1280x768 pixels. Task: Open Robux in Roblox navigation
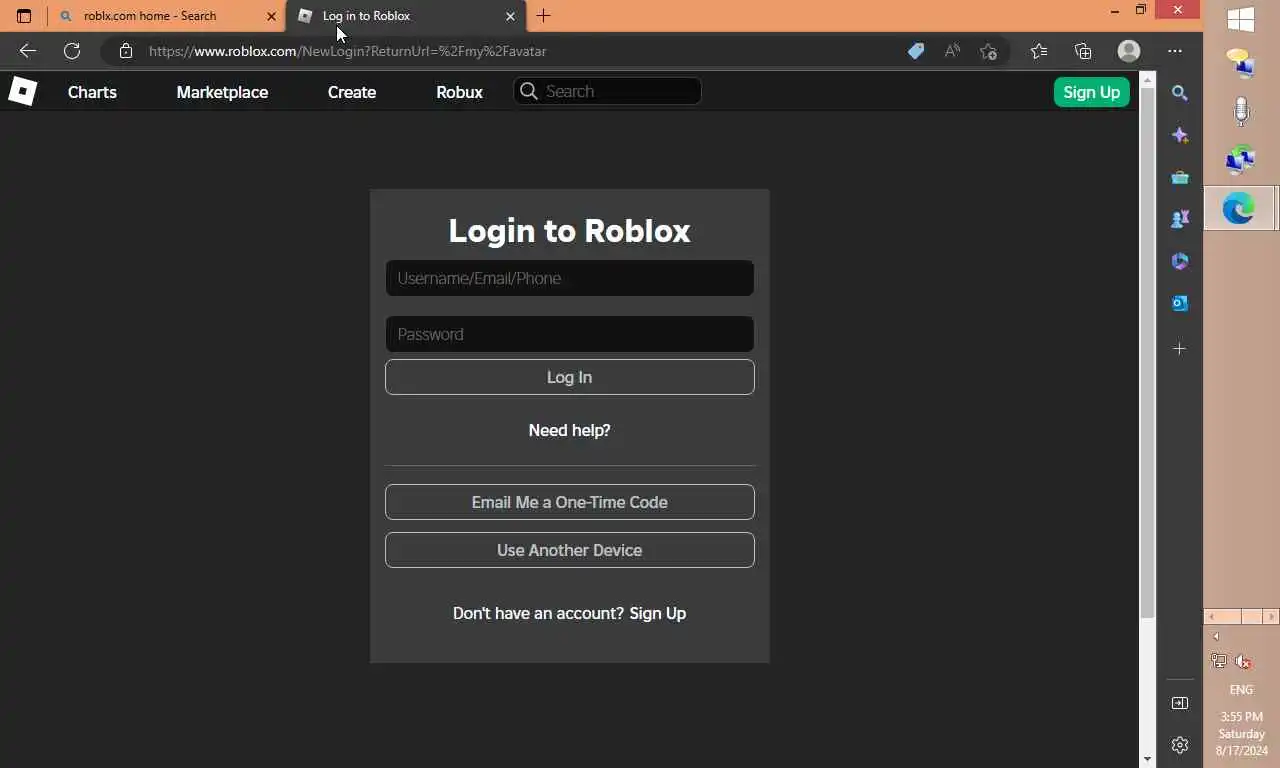point(459,92)
